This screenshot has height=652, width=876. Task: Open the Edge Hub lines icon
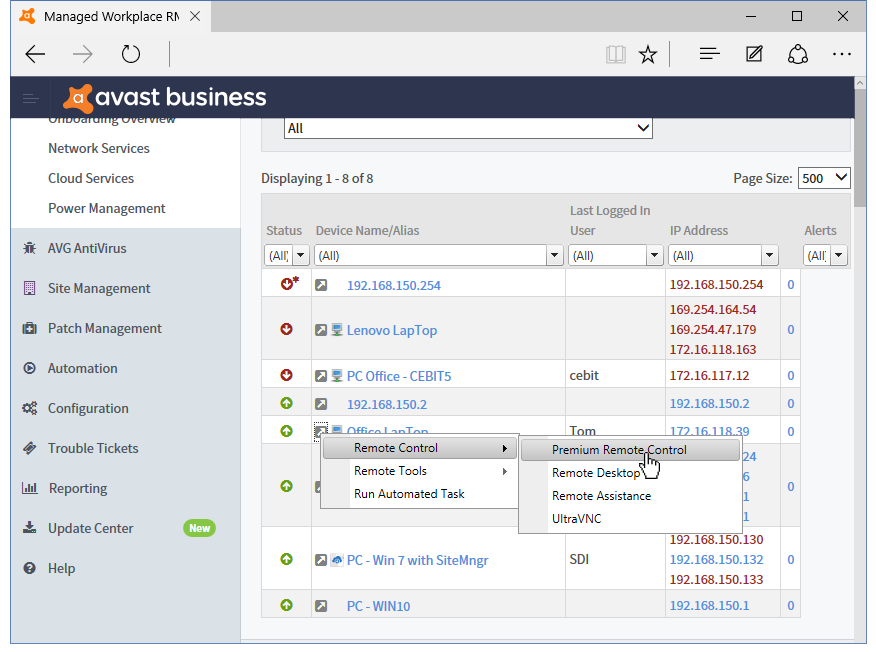click(x=710, y=54)
